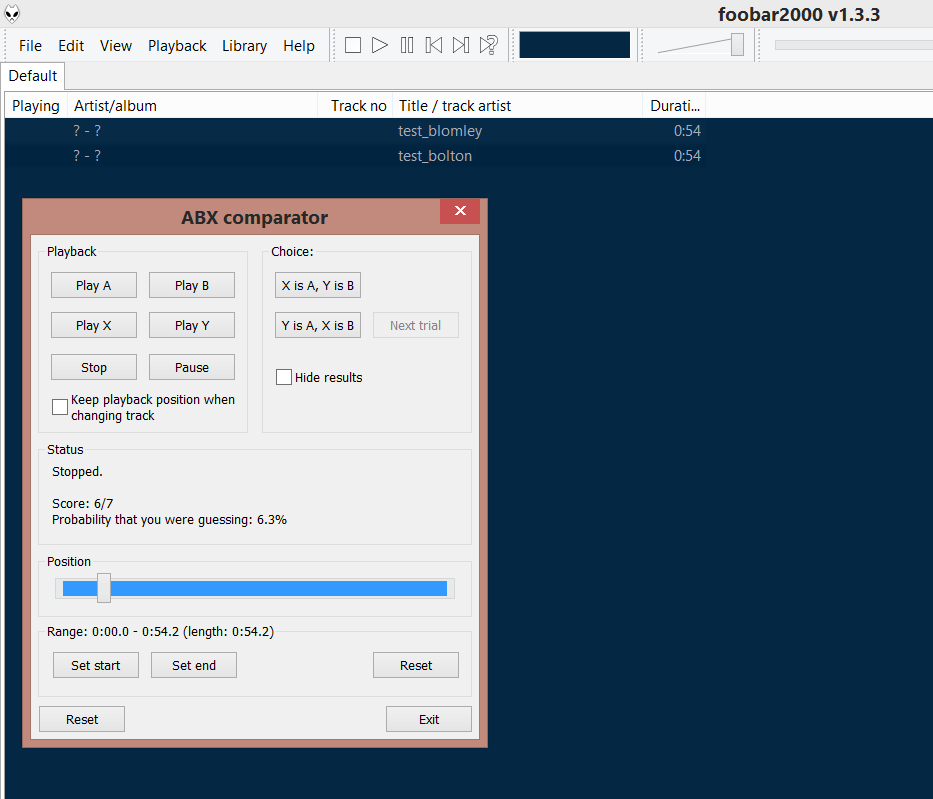Viewport: 933px width, 799px height.
Task: Click the Previous track toolbar icon
Action: (434, 45)
